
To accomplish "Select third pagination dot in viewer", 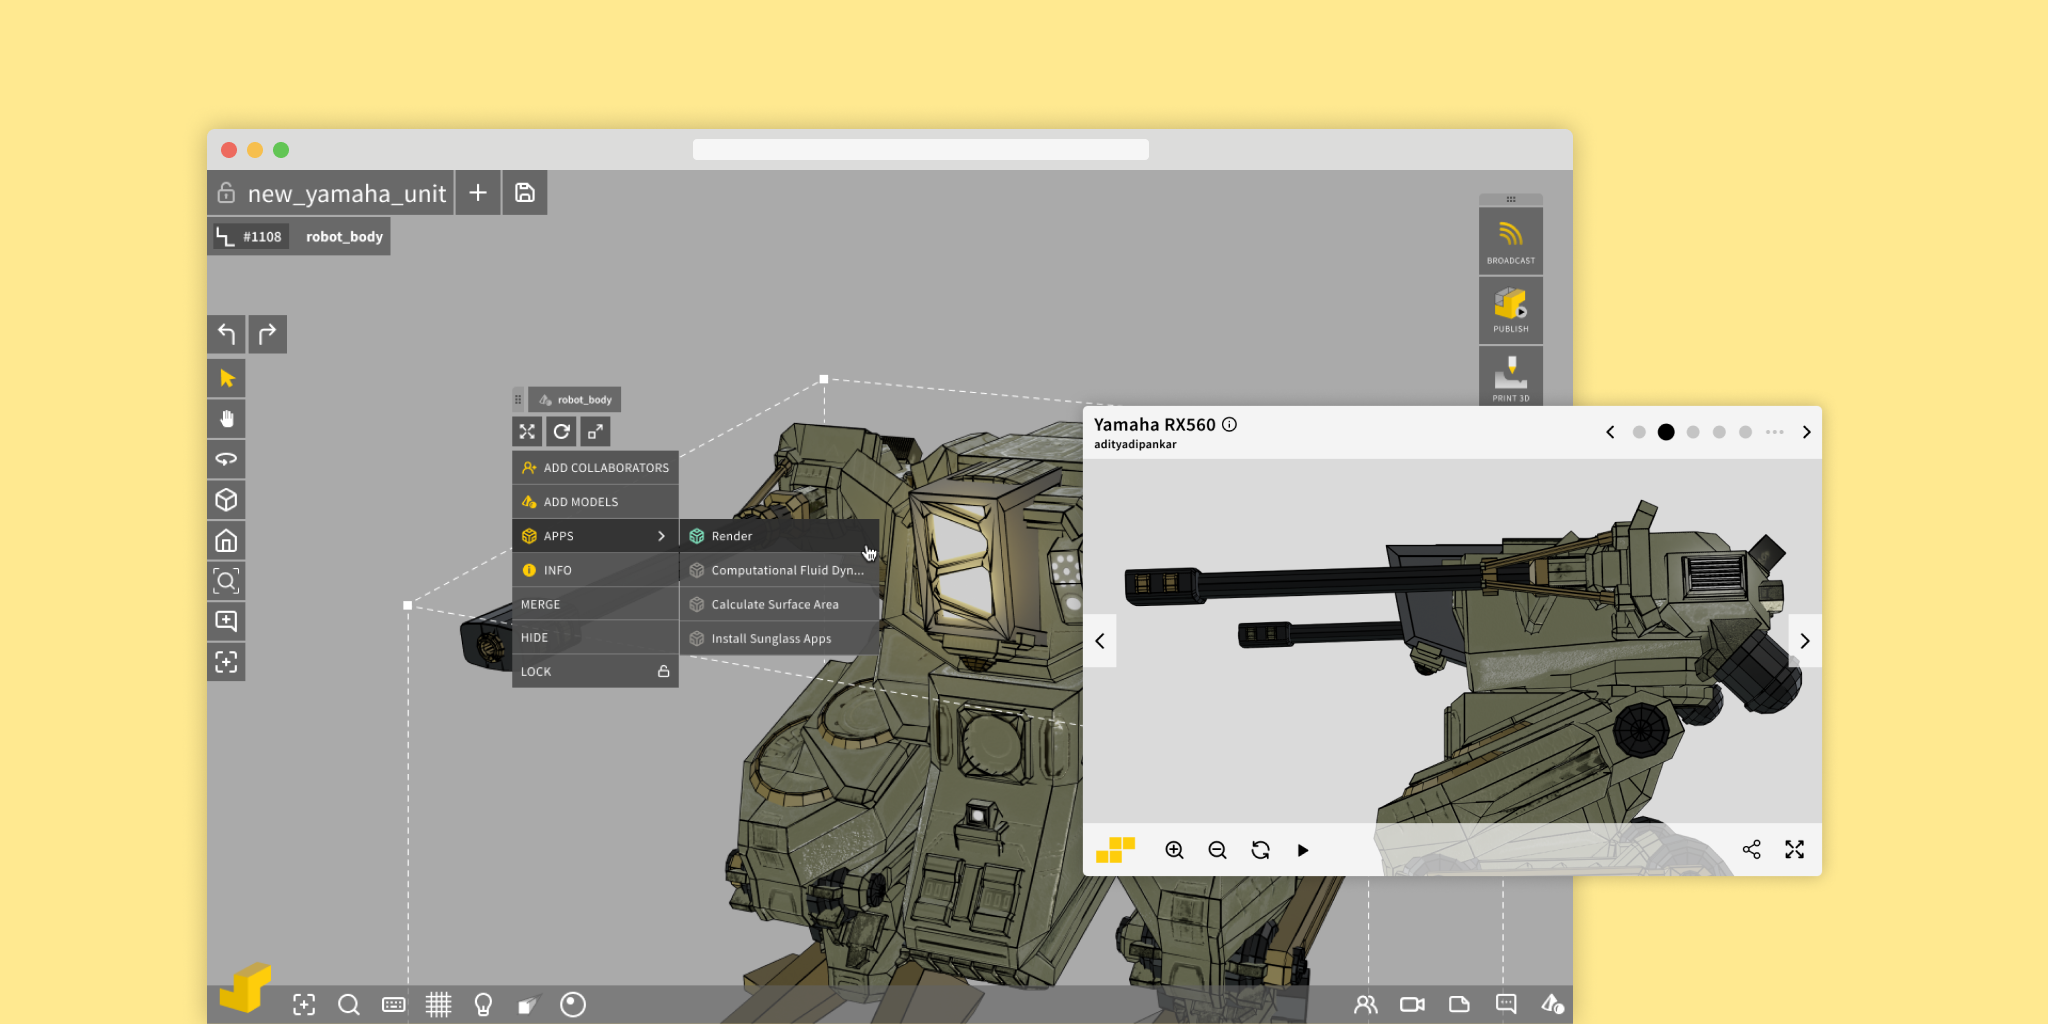I will coord(1693,432).
